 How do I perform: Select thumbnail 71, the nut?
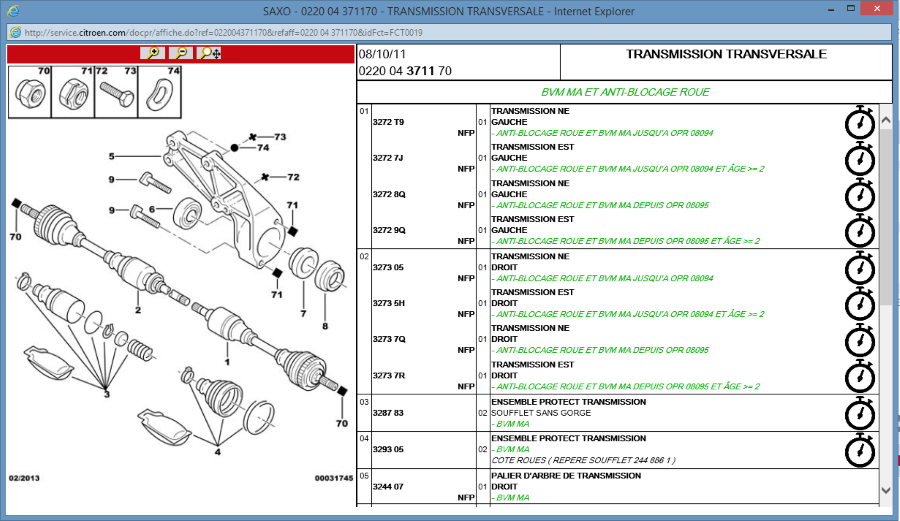click(73, 92)
